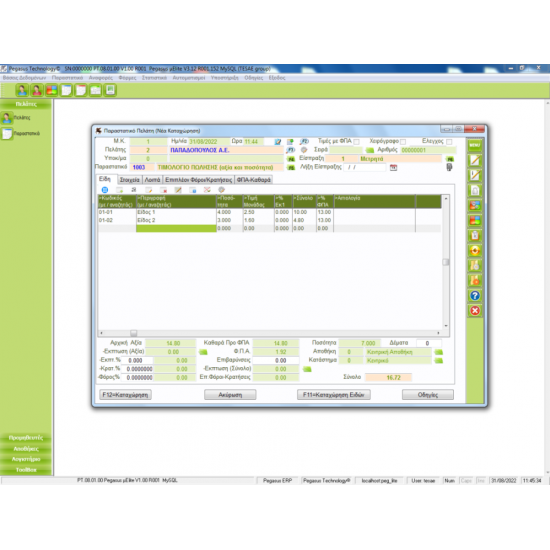
Task: Open first customer icon in main toolbar
Action: click(x=22, y=90)
